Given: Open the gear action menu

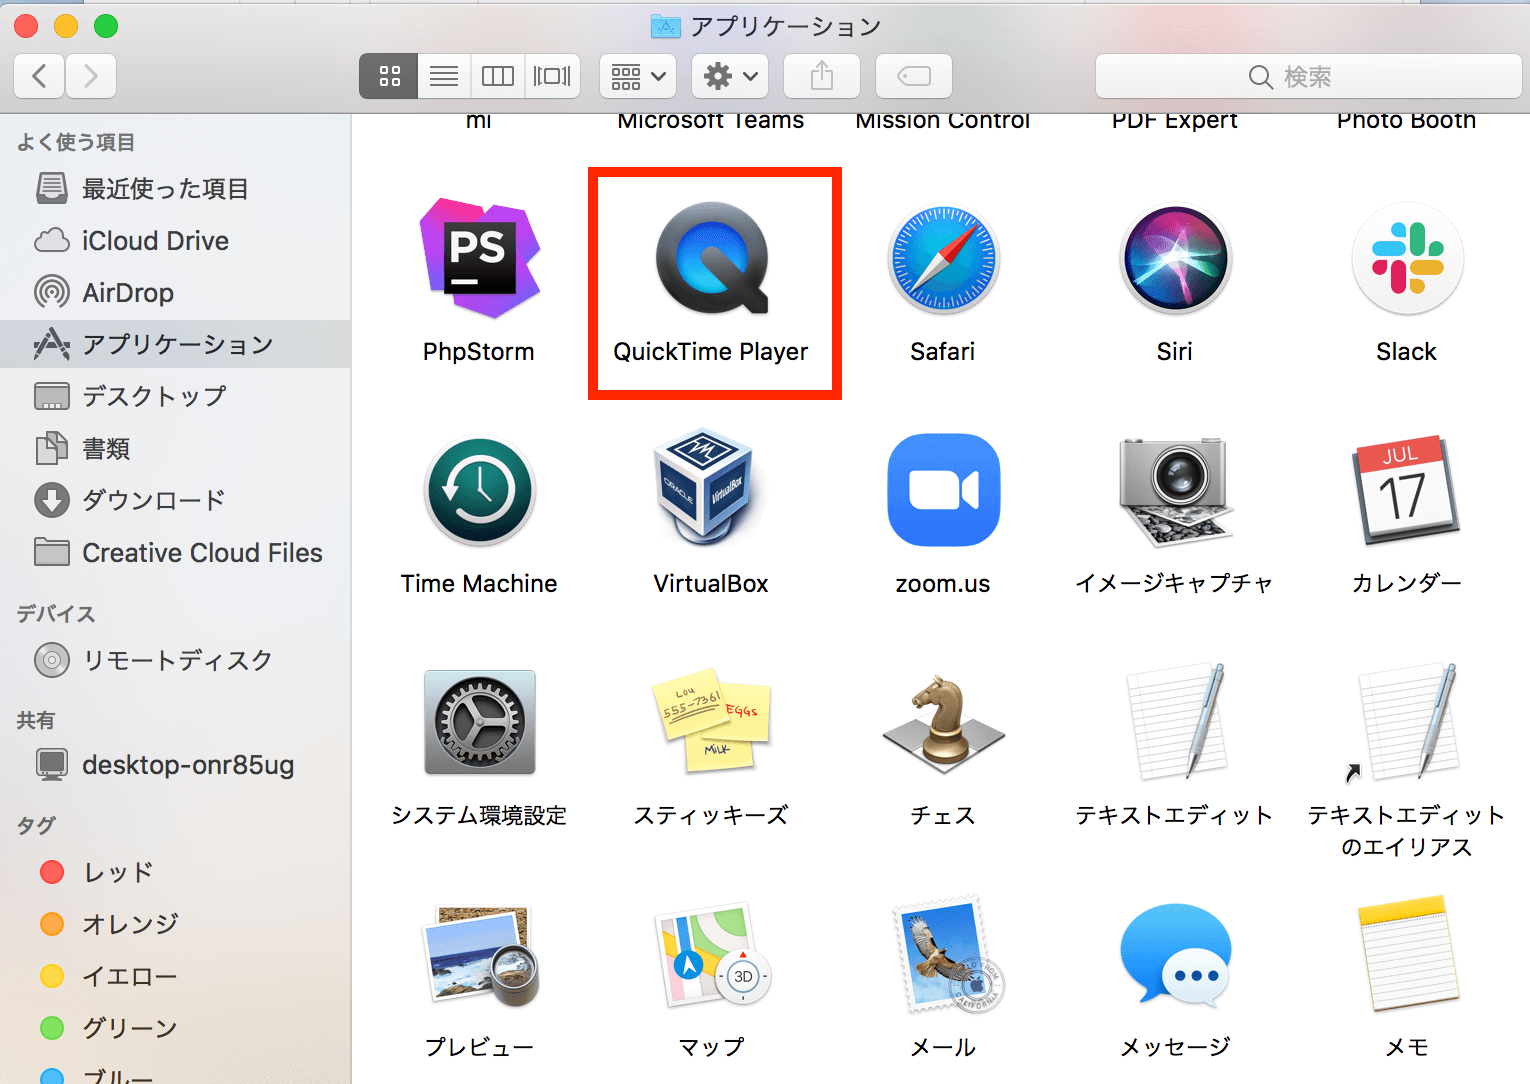Looking at the screenshot, I should (730, 76).
